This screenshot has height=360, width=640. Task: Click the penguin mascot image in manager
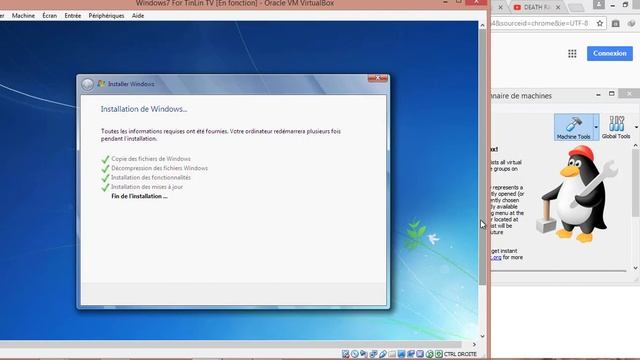578,194
